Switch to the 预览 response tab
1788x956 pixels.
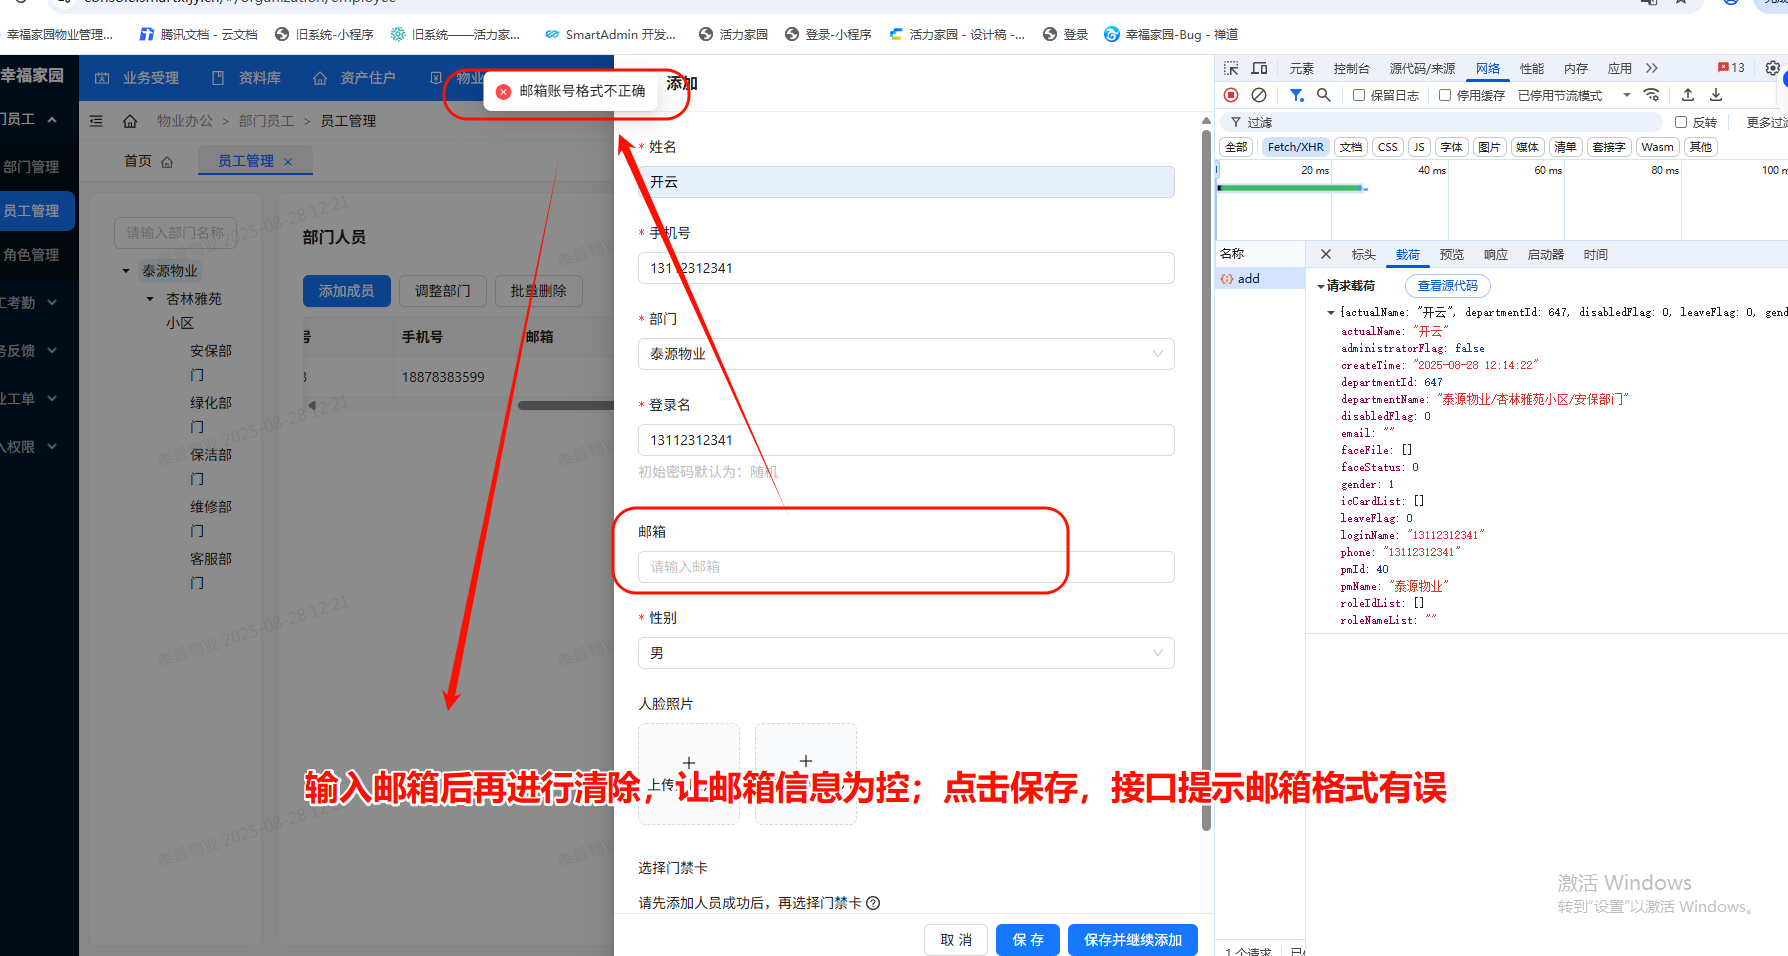(x=1451, y=254)
